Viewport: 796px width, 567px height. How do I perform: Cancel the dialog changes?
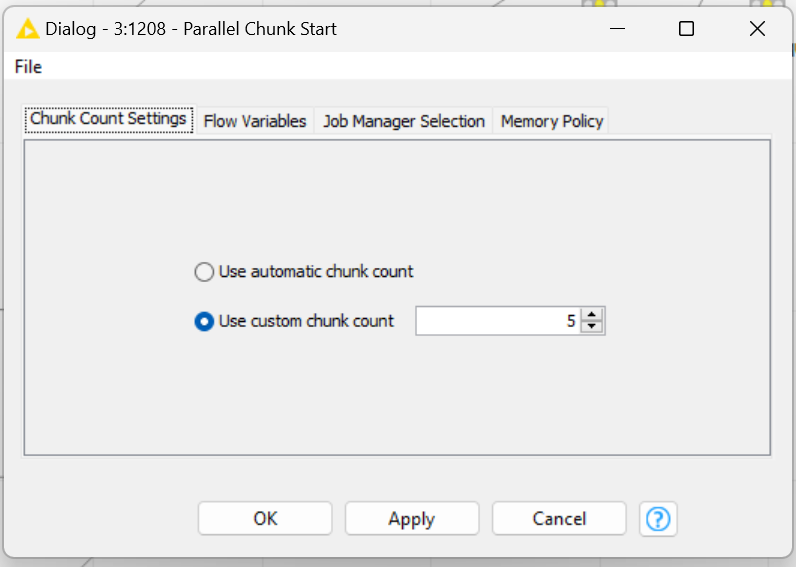point(559,518)
